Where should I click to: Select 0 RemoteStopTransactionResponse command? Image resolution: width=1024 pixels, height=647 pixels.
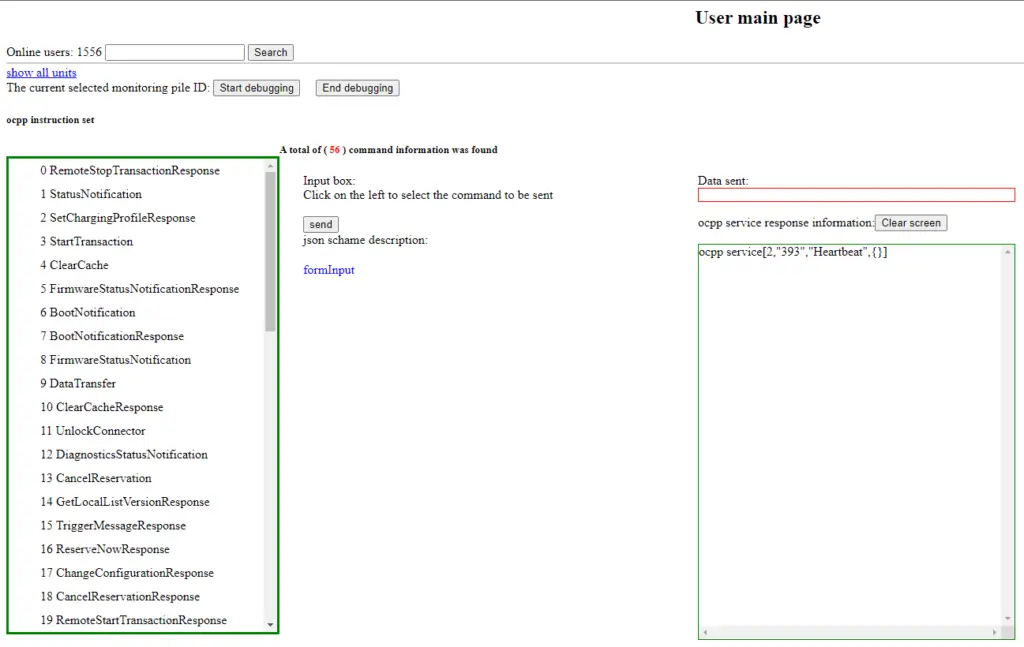click(130, 170)
